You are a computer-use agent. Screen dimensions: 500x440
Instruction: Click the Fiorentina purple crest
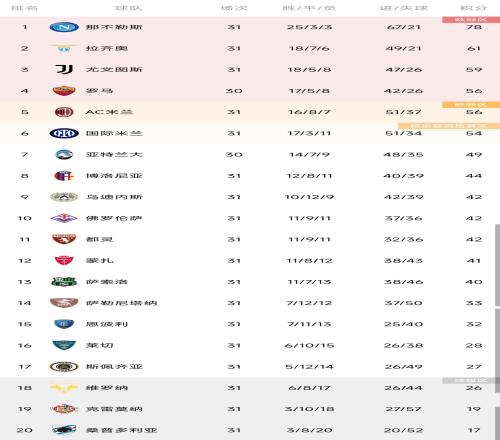(x=64, y=218)
